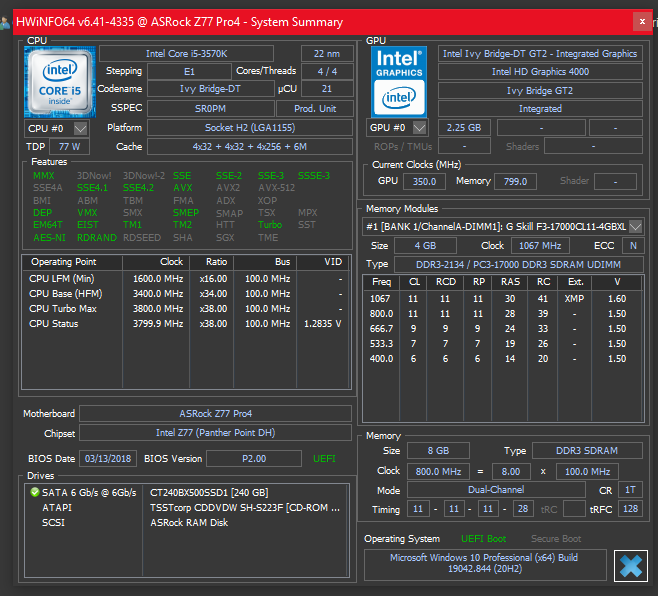This screenshot has height=596, width=658.
Task: Click the GPU memory value 2.25 GB
Action: pos(464,128)
